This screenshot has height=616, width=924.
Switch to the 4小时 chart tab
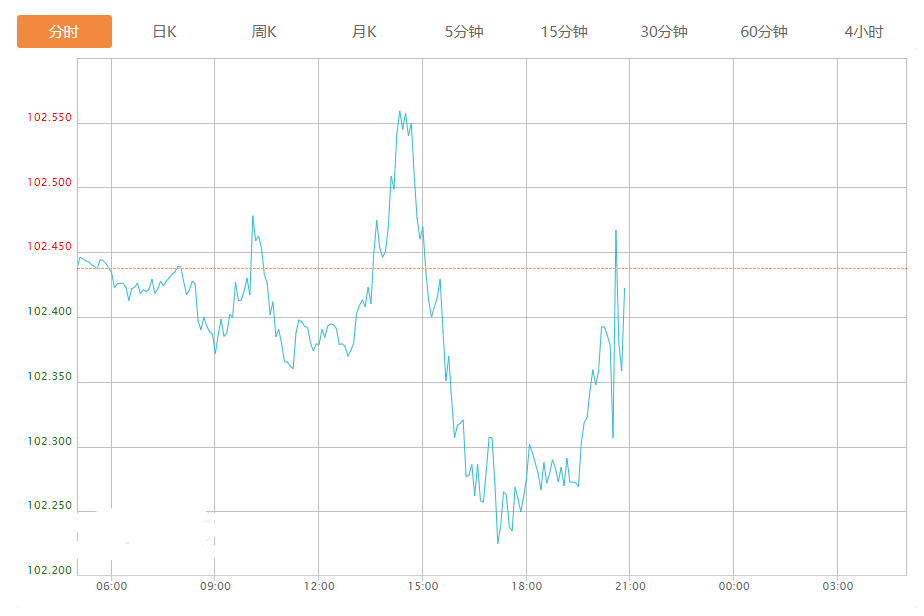[863, 31]
